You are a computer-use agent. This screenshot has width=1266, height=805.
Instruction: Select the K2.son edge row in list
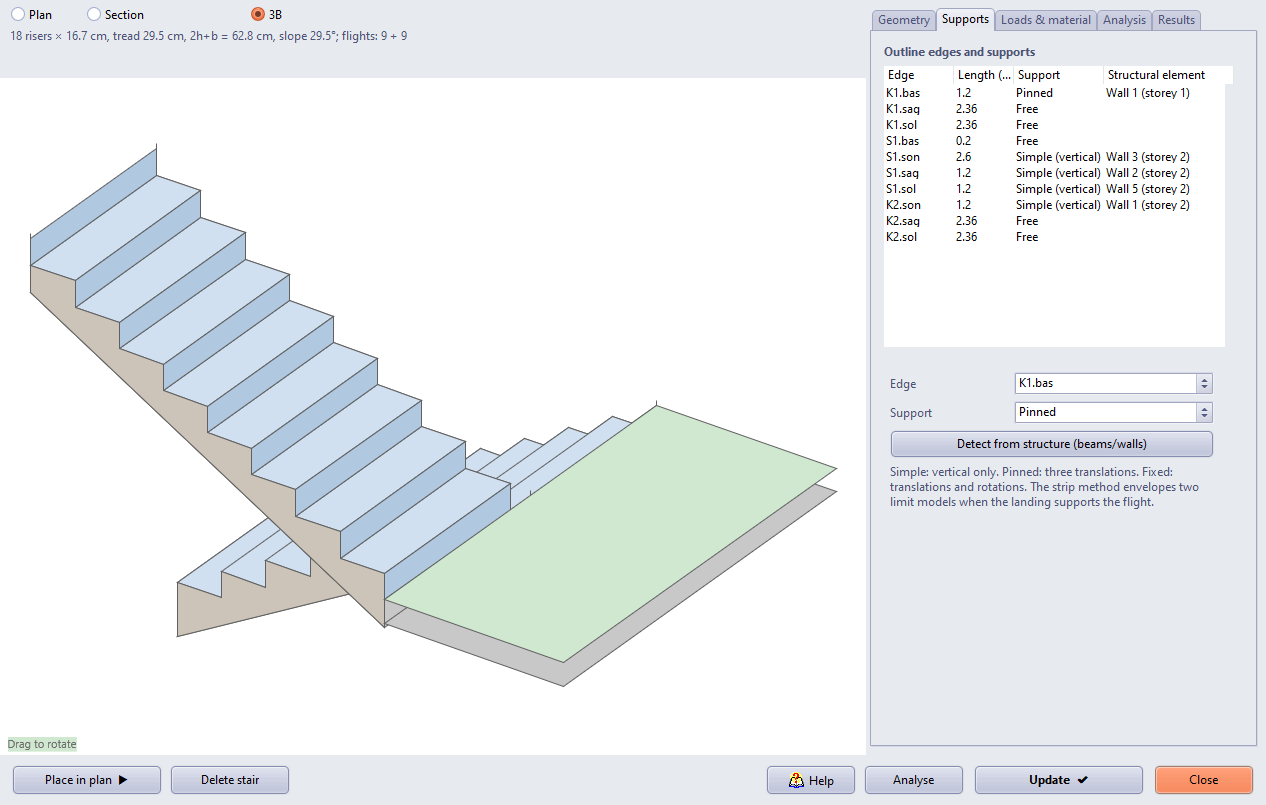point(1054,205)
